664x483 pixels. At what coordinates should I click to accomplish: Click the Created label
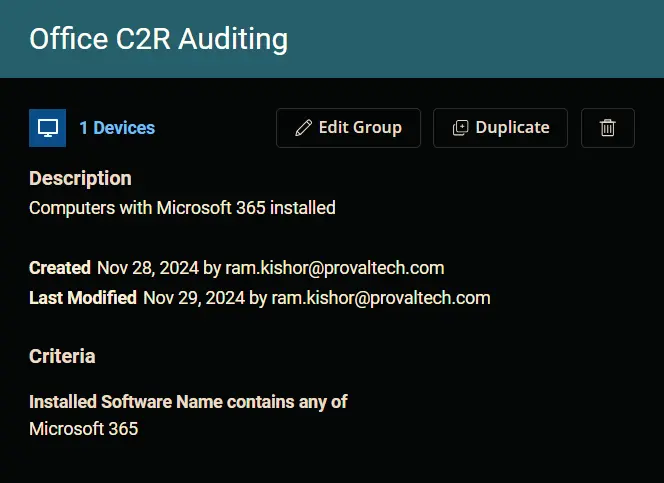click(60, 268)
